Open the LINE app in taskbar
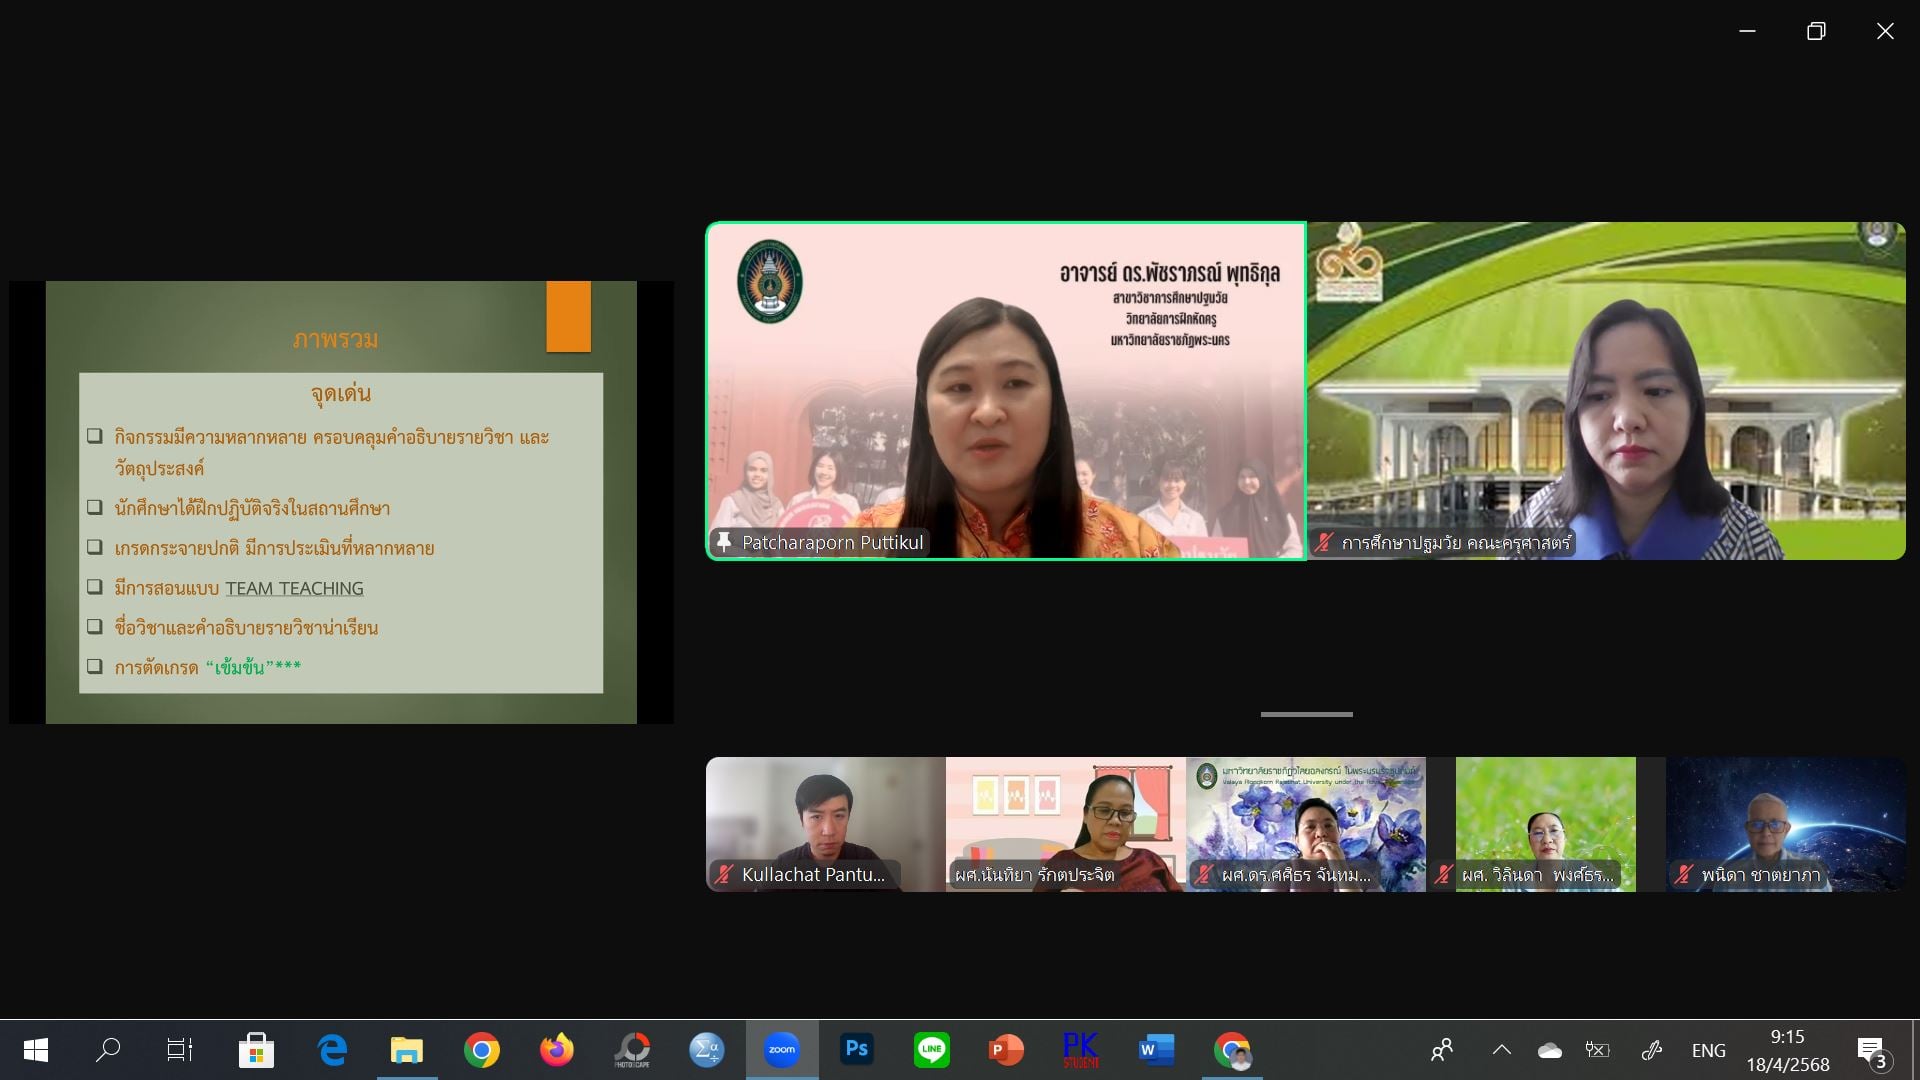Viewport: 1920px width, 1080px height. pyautogui.click(x=931, y=1050)
